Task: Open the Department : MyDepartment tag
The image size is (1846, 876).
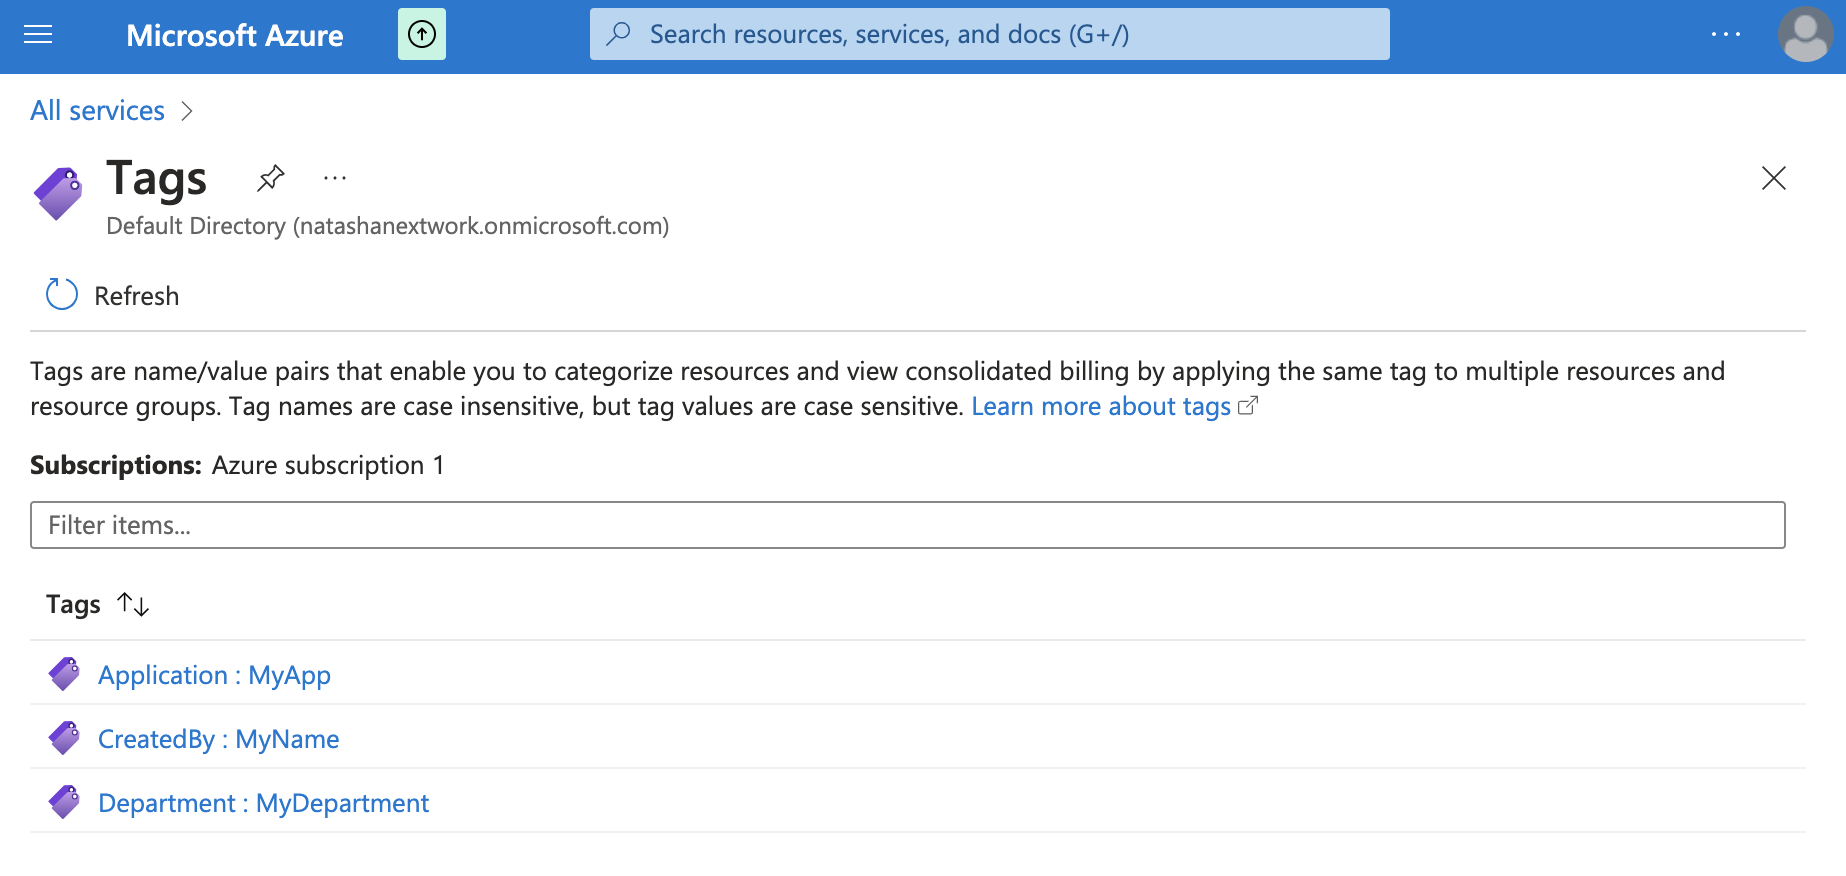Action: click(263, 803)
